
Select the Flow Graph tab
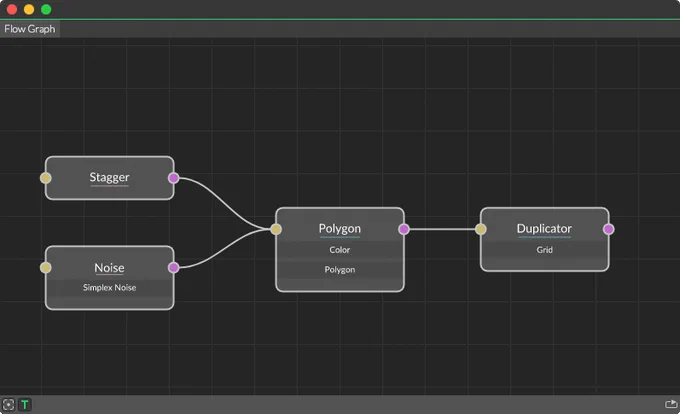pos(29,29)
